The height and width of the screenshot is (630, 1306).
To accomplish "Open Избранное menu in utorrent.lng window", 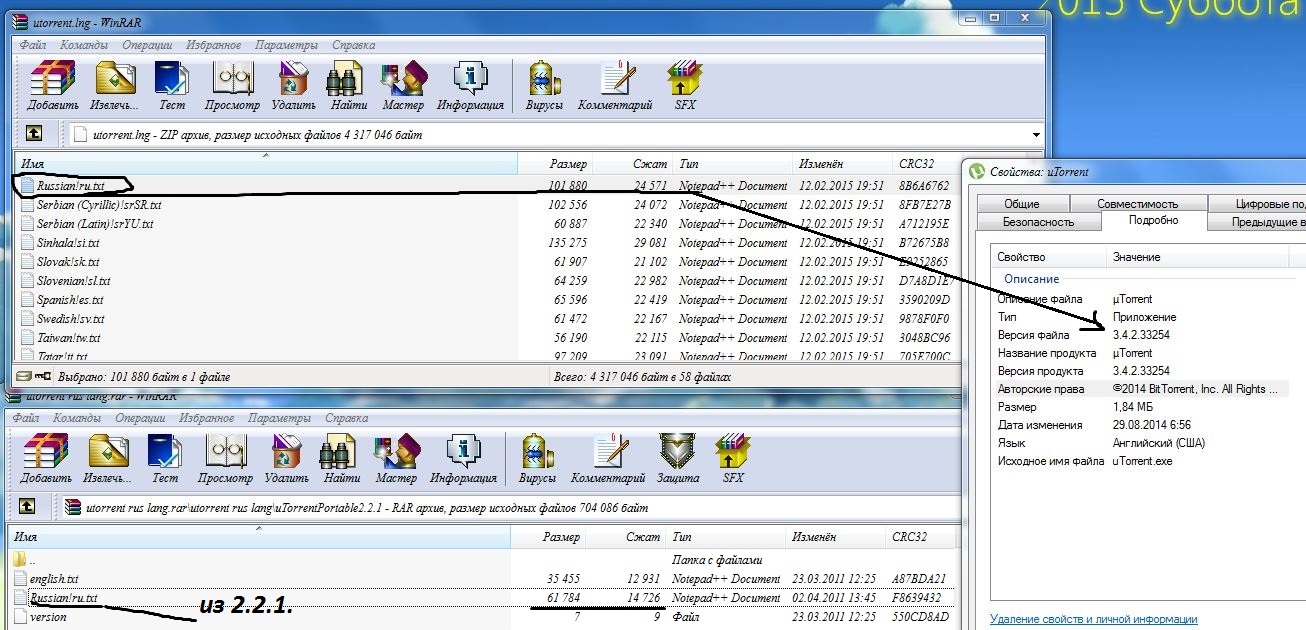I will [x=213, y=45].
